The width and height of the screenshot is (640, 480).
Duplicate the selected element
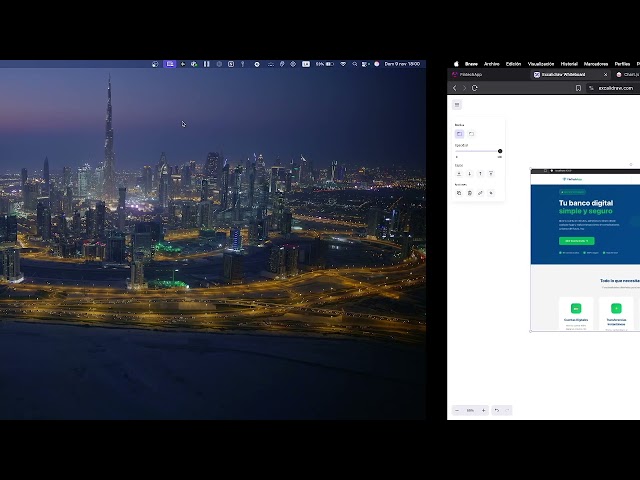(459, 193)
